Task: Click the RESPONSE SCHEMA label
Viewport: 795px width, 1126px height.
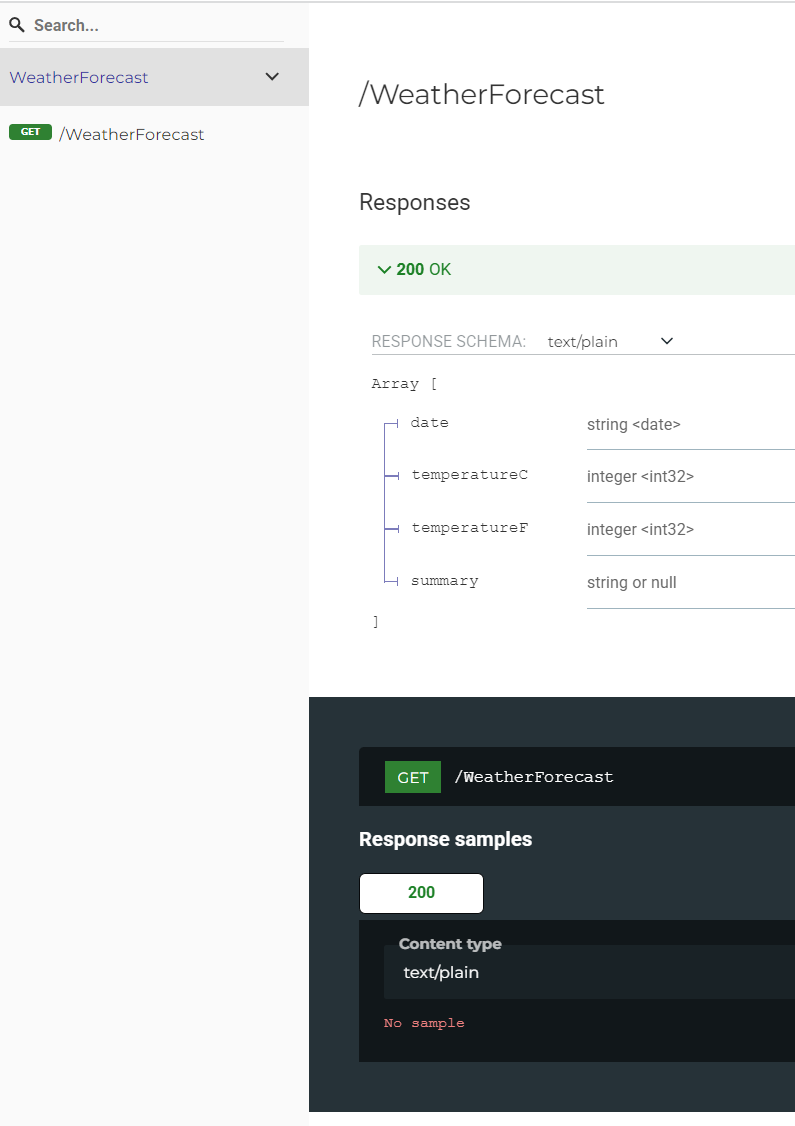Action: (x=449, y=342)
